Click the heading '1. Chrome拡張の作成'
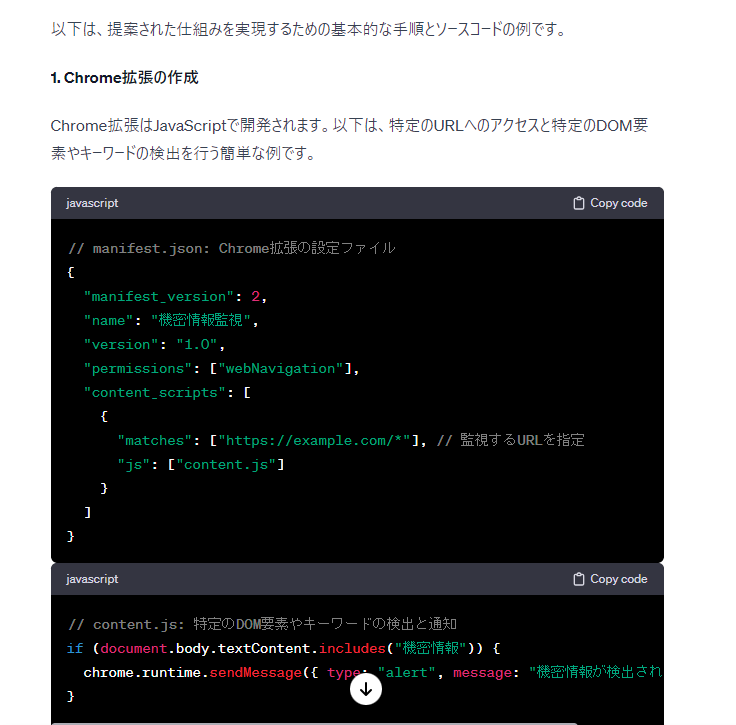This screenshot has height=725, width=736. tap(124, 77)
